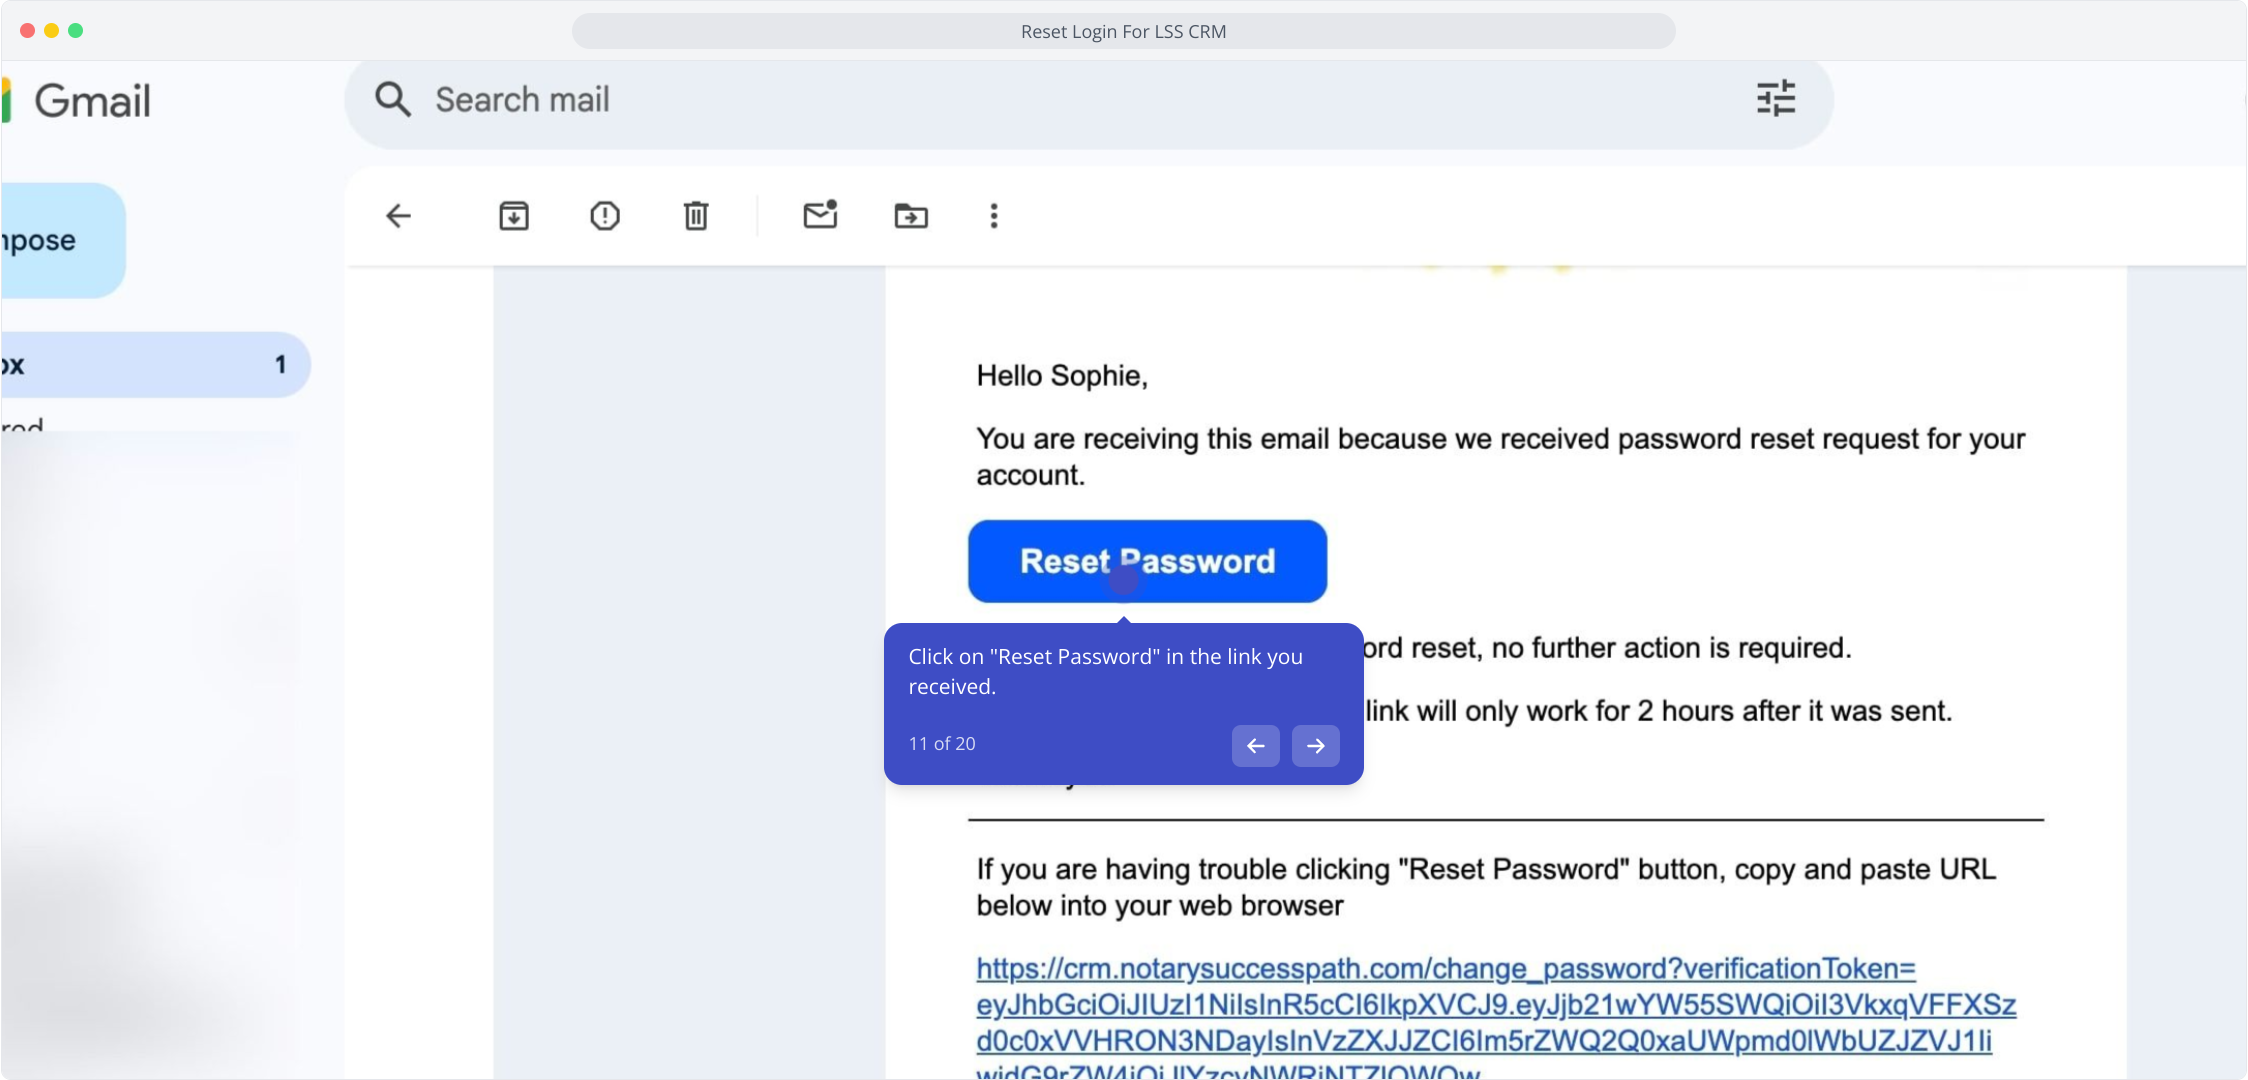Report spam using the exclamation icon

coord(605,216)
